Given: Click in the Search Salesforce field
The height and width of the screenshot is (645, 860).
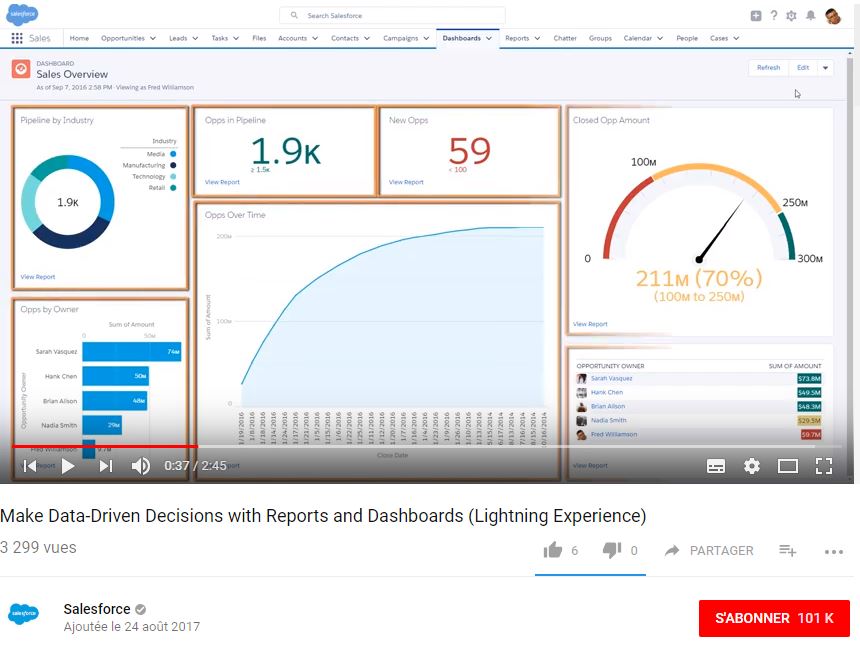Looking at the screenshot, I should tap(392, 15).
